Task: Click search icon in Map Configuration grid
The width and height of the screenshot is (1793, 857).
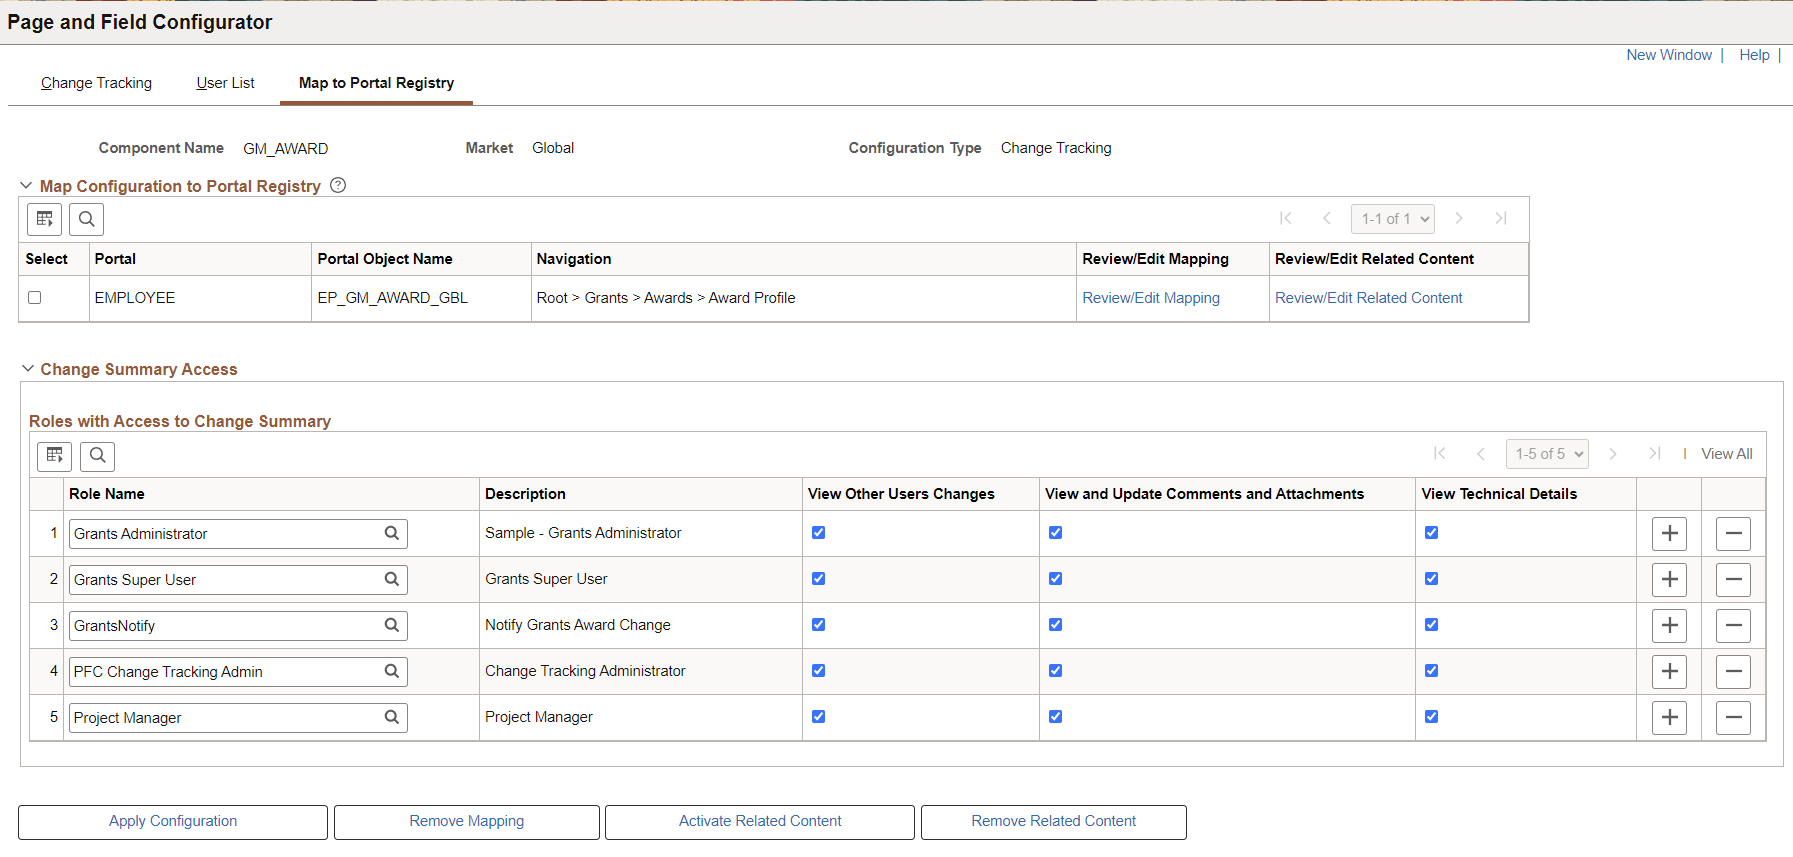Action: pos(87,219)
